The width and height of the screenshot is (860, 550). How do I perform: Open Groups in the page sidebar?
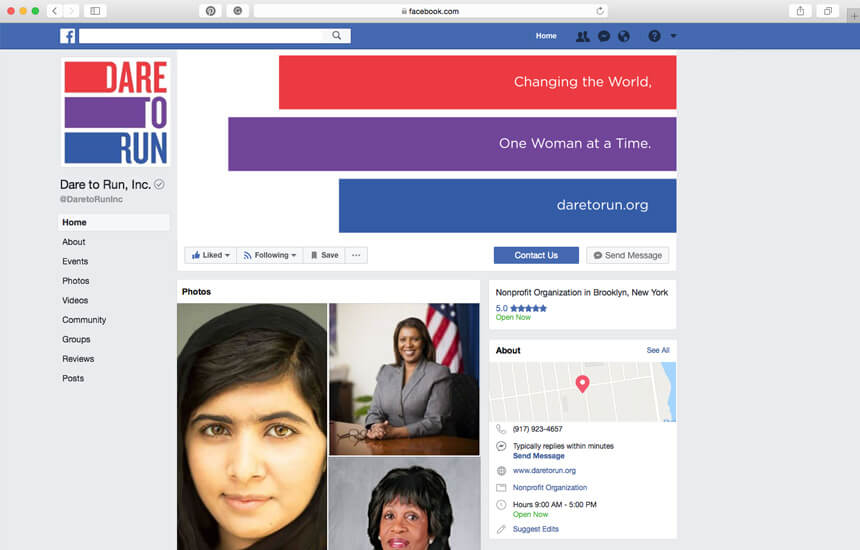76,339
